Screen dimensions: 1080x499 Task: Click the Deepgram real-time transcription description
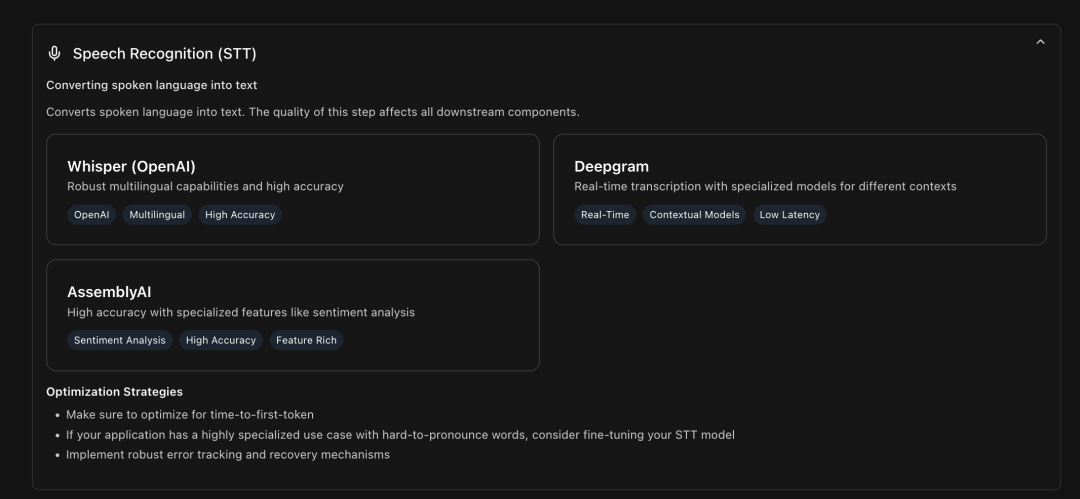(765, 186)
